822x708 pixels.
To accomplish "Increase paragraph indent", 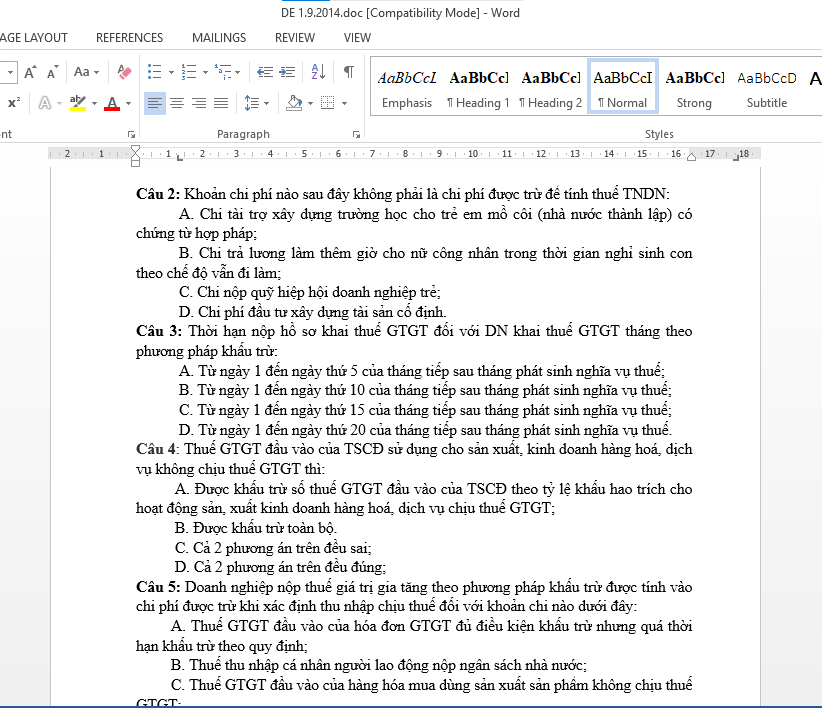I will coord(287,72).
